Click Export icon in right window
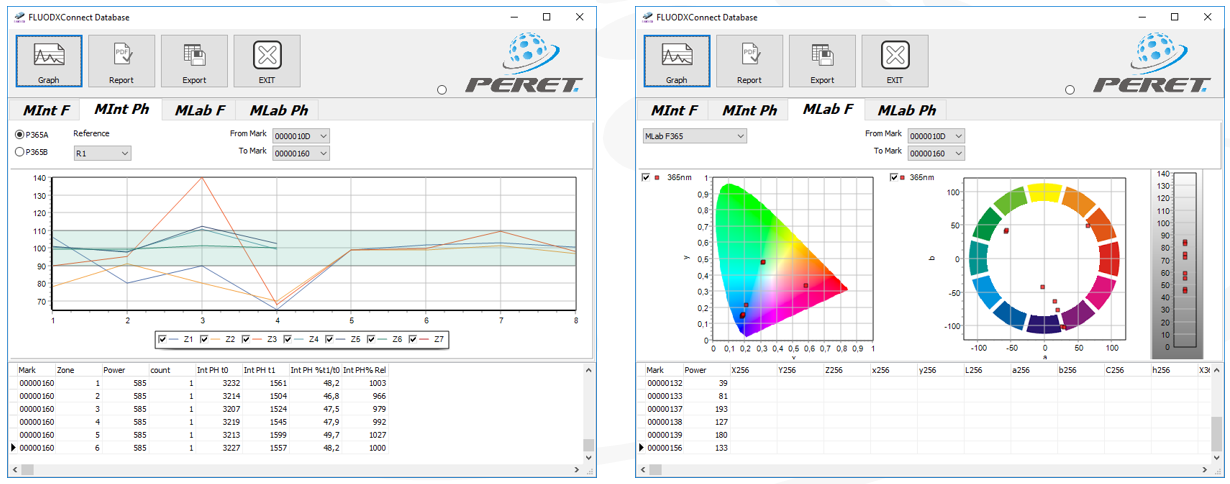 tap(822, 61)
